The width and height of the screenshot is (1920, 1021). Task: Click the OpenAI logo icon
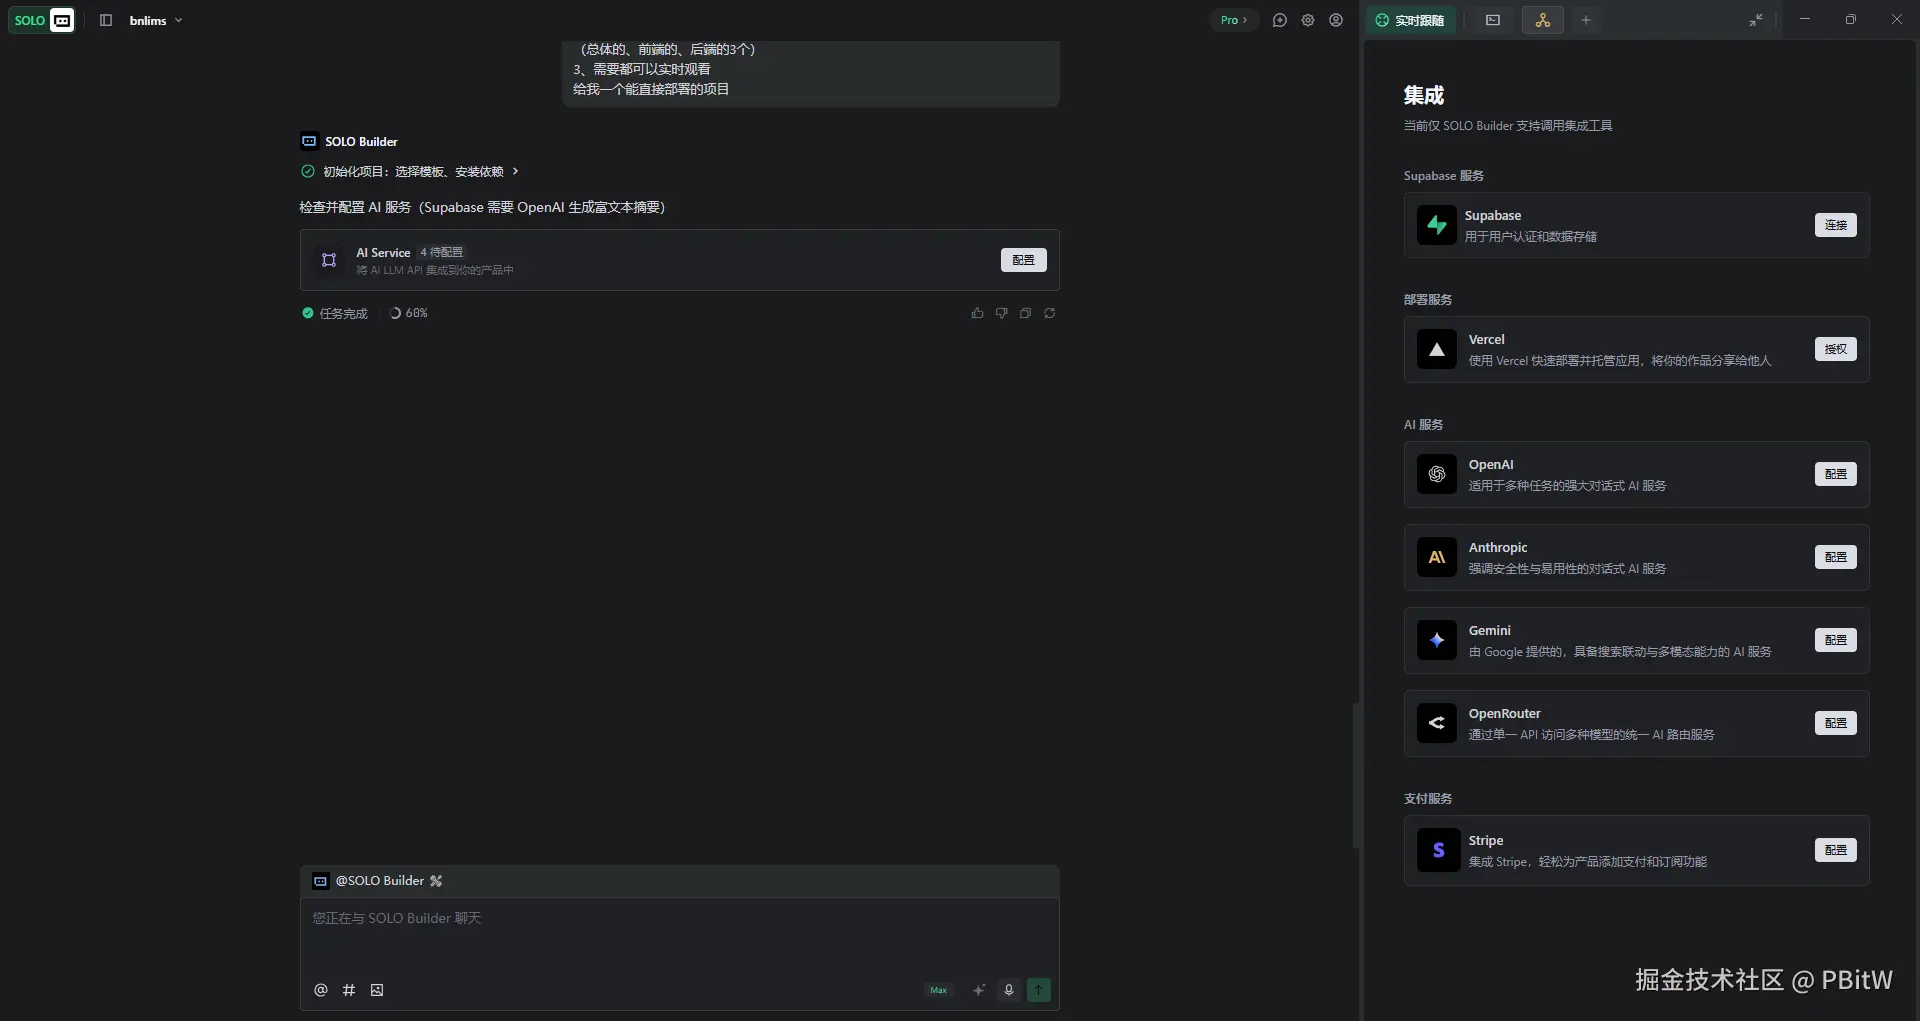coord(1437,474)
